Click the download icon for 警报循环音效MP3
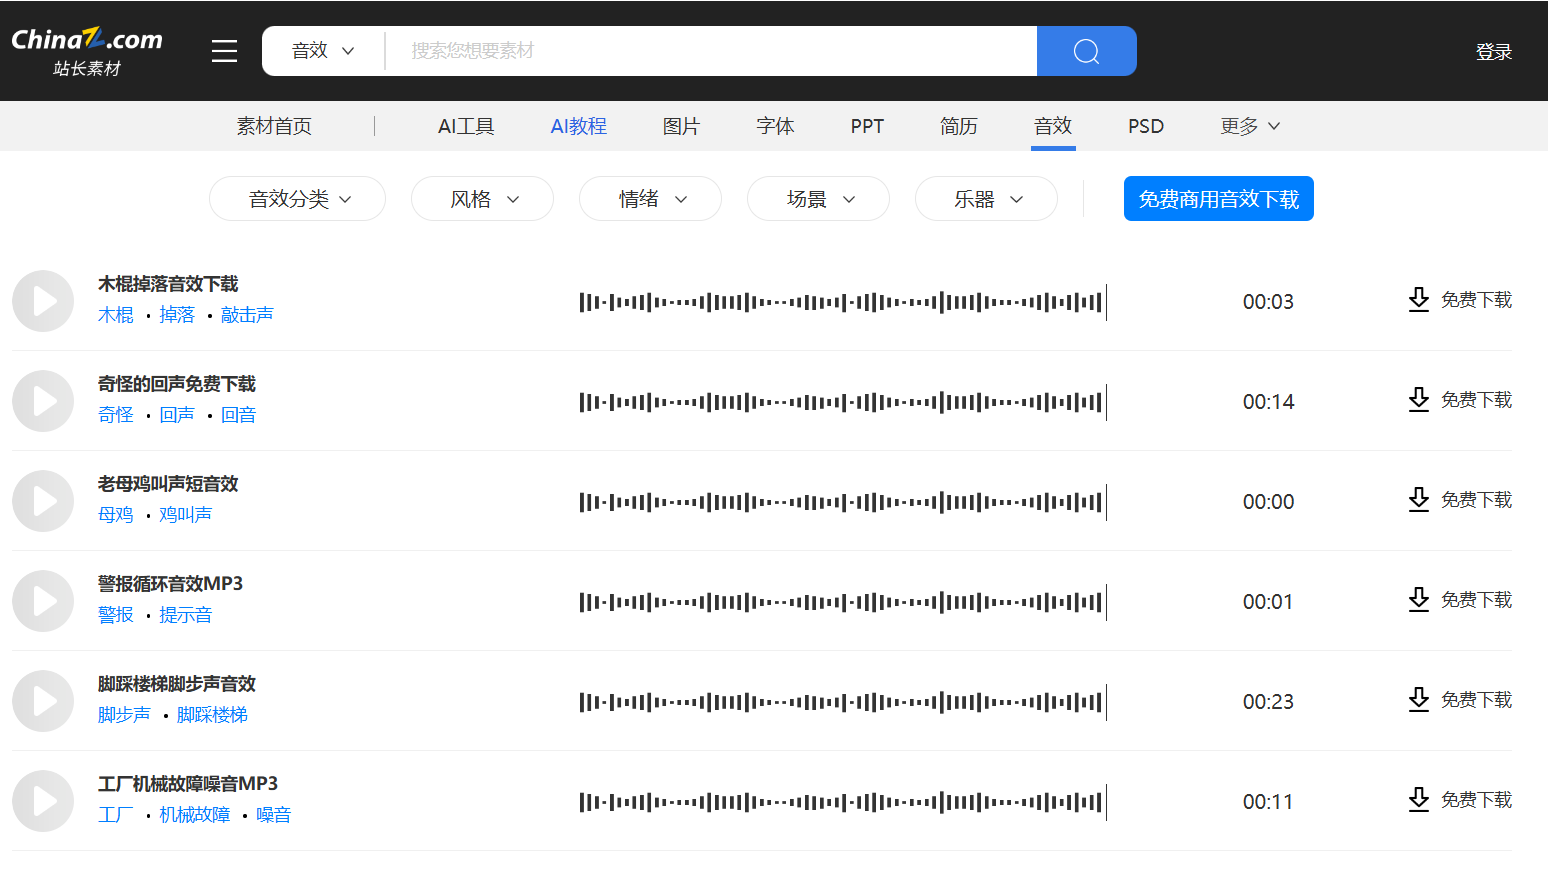Screen dimensions: 1548x870 1419,600
